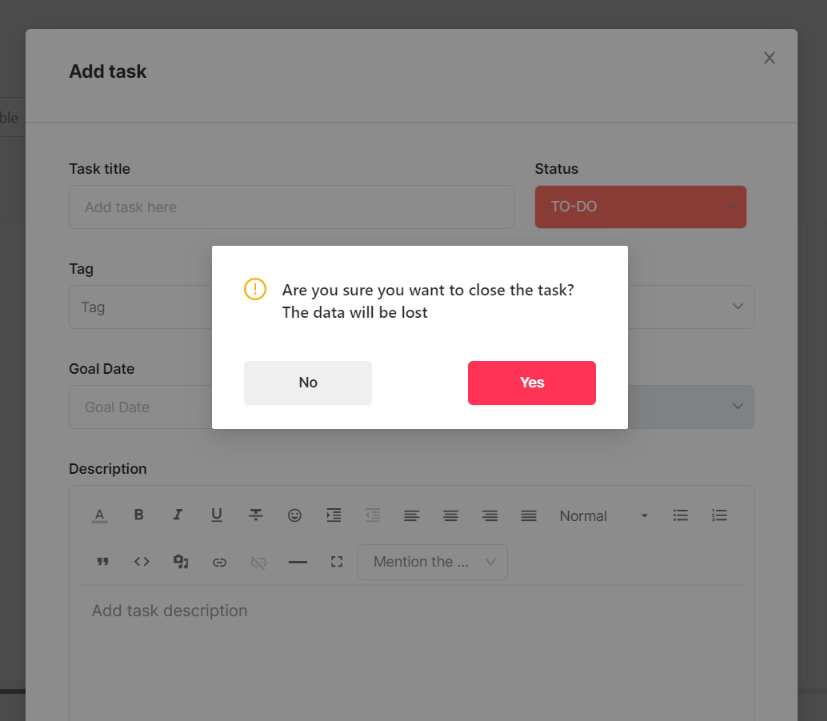Open the emoji picker in the editor
The height and width of the screenshot is (721, 827).
(x=295, y=515)
